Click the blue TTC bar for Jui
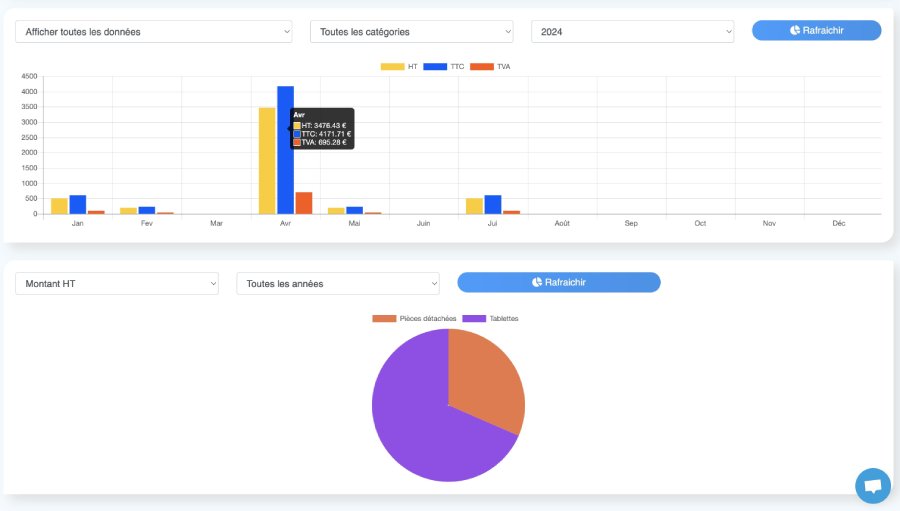The image size is (900, 511). click(492, 205)
